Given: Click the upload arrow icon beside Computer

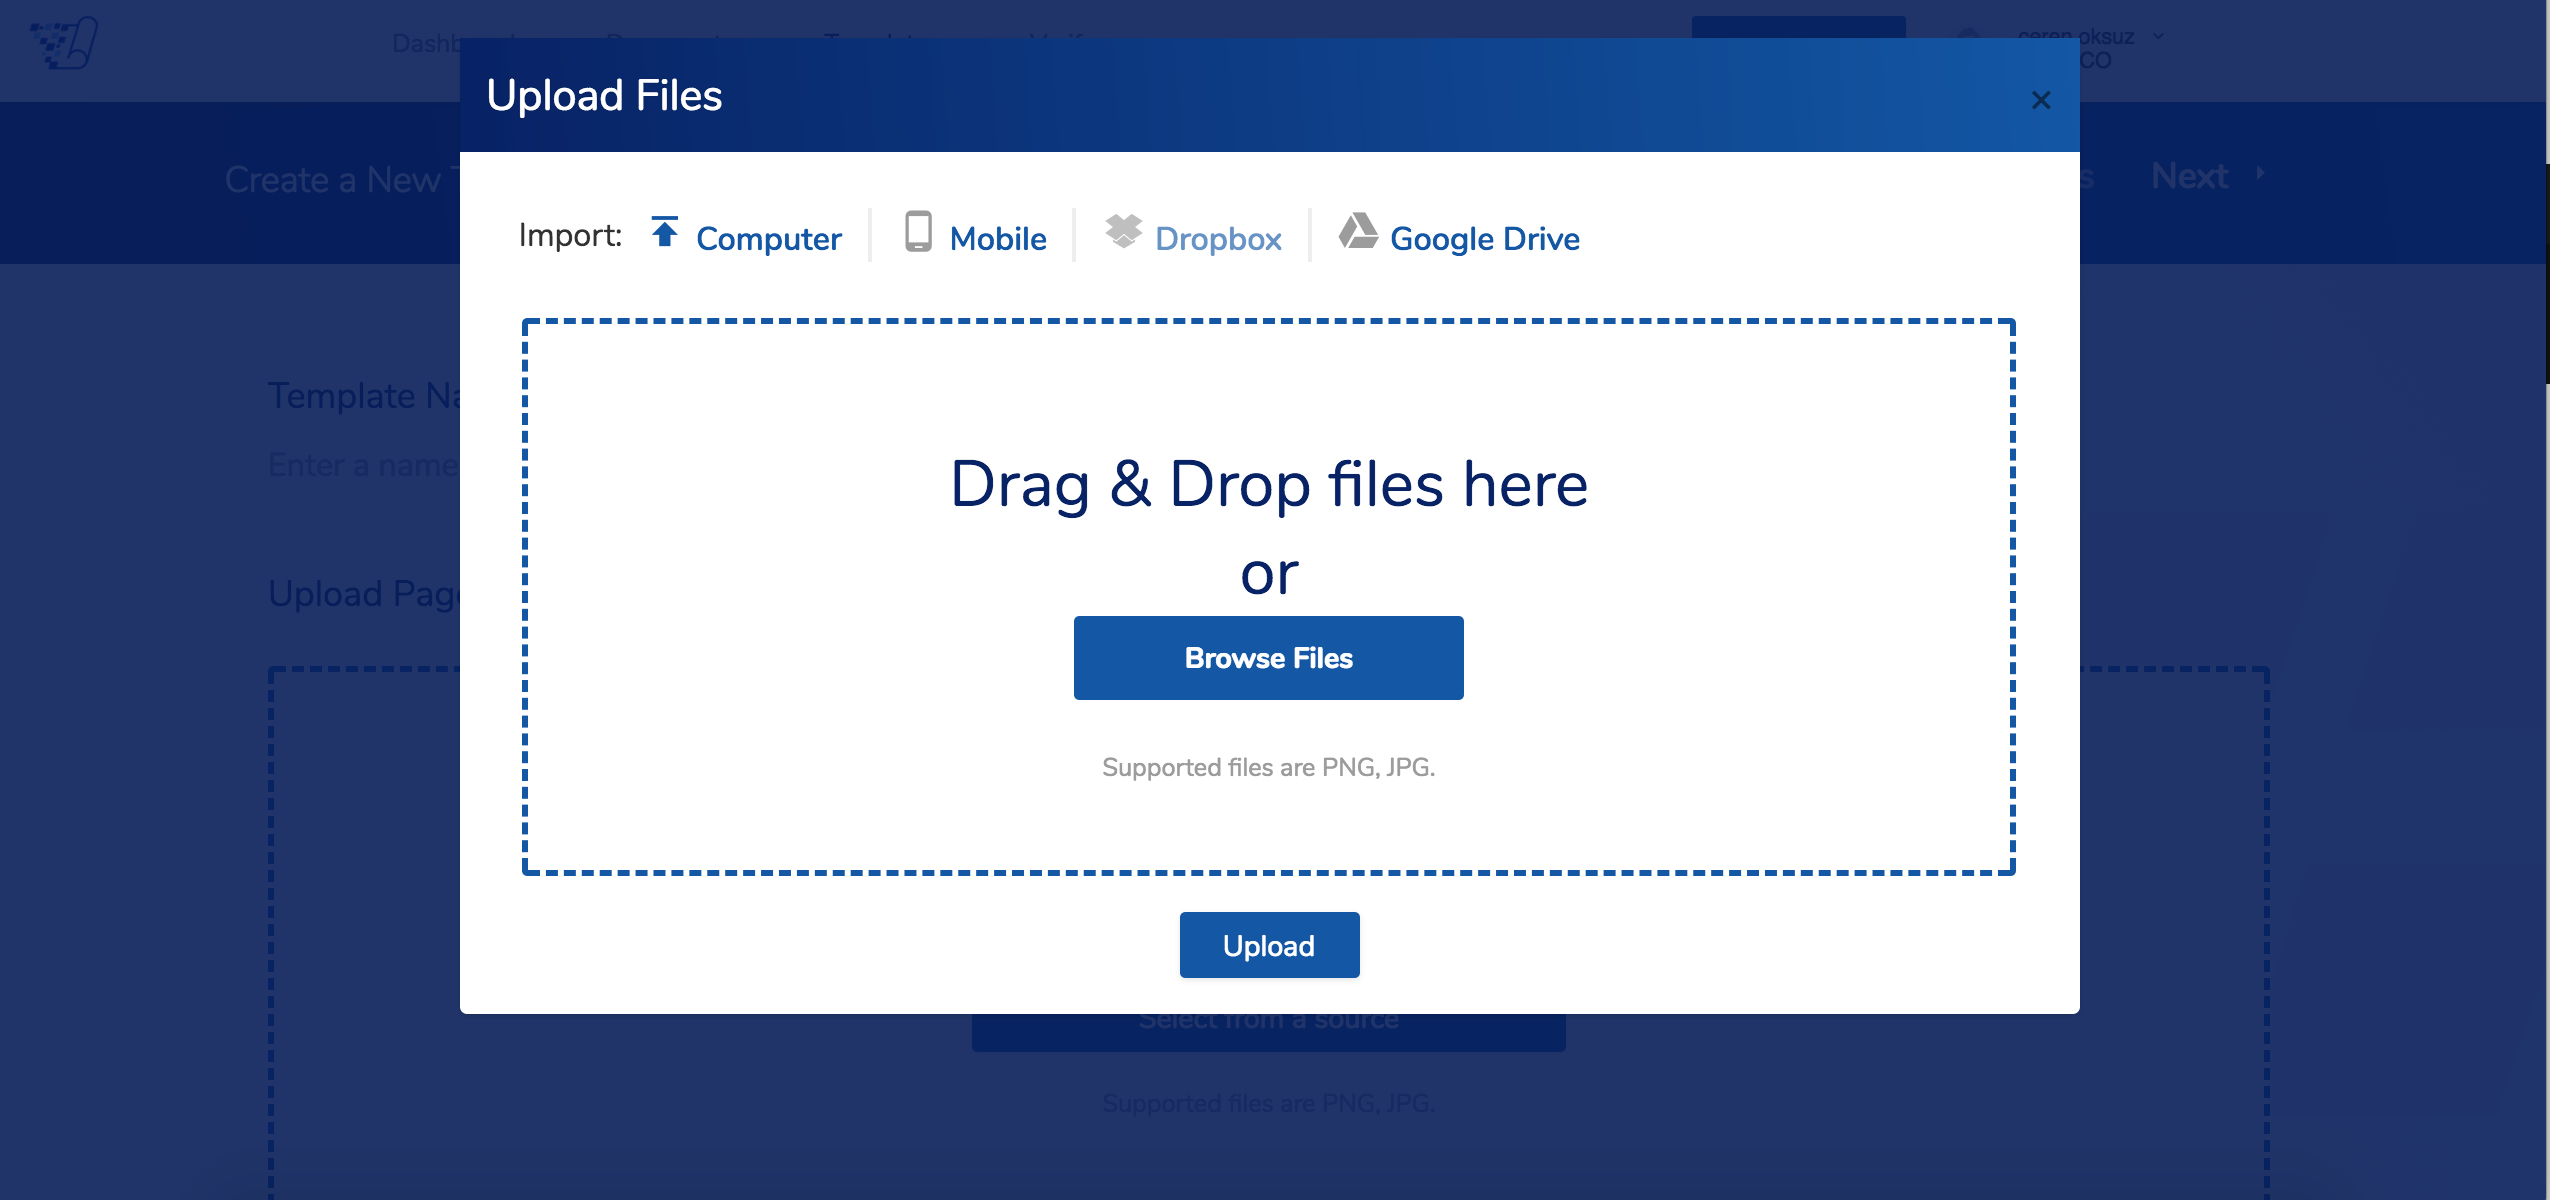Looking at the screenshot, I should (x=664, y=232).
